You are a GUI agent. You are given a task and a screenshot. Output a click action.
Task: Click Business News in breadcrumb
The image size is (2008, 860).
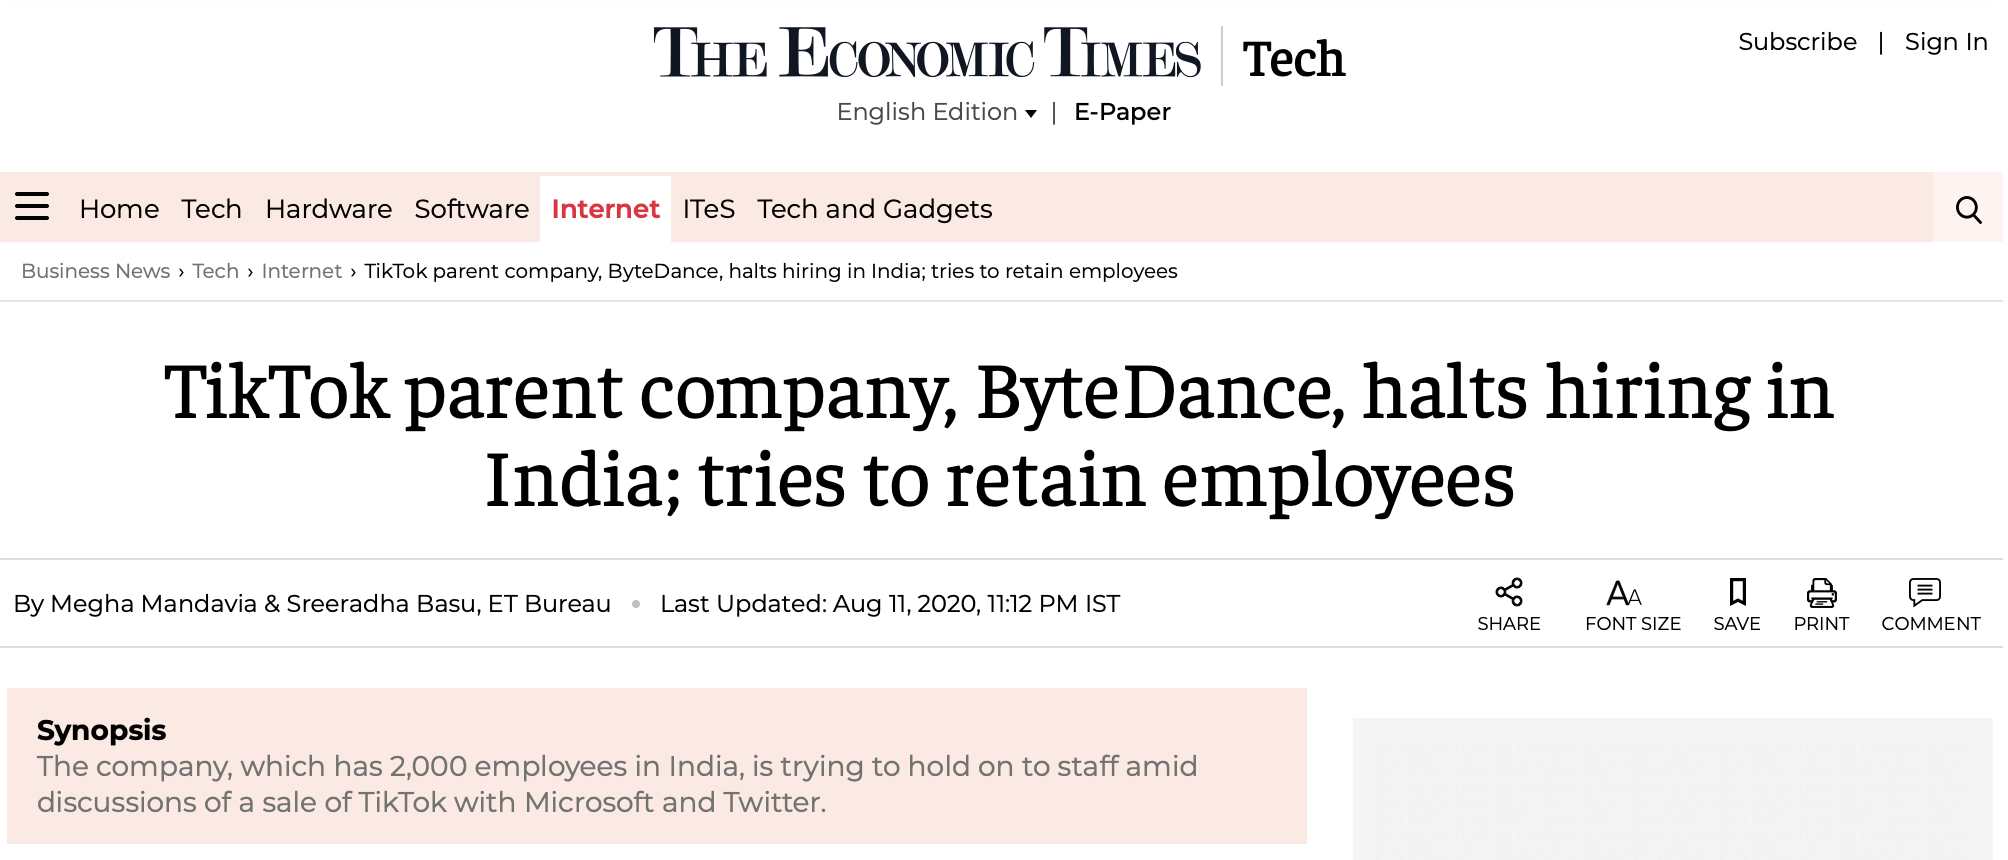click(x=95, y=271)
